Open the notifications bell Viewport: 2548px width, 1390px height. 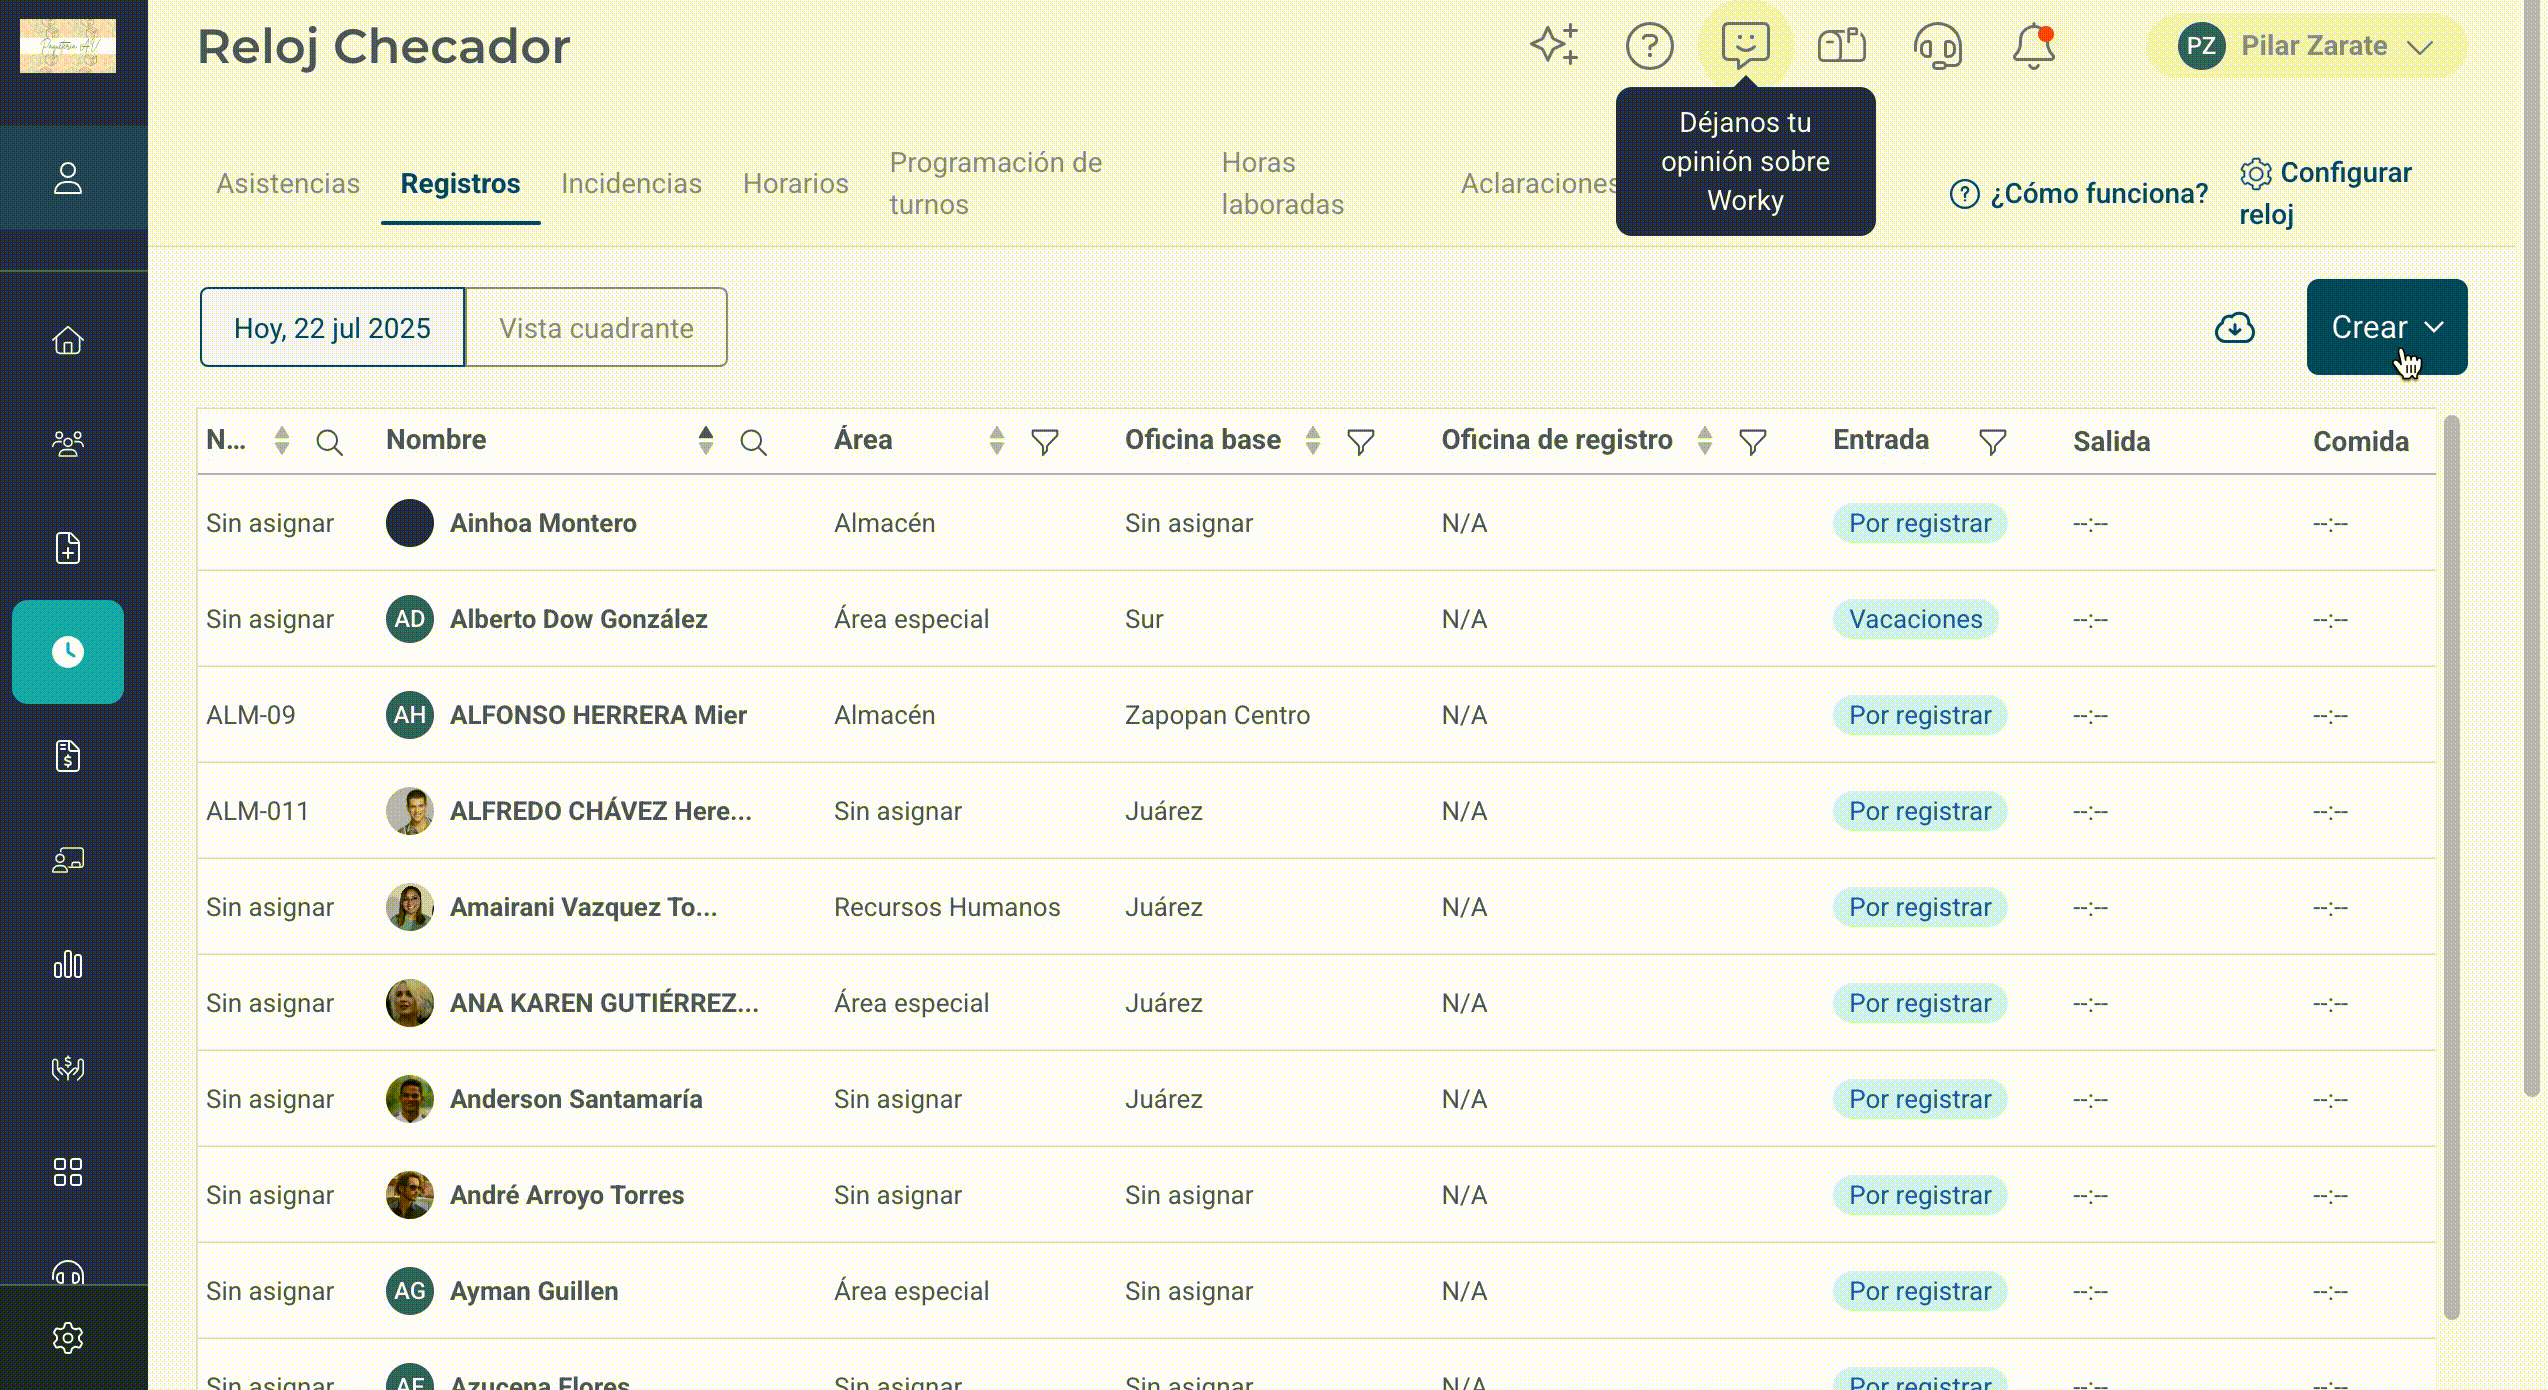pos(2033,46)
